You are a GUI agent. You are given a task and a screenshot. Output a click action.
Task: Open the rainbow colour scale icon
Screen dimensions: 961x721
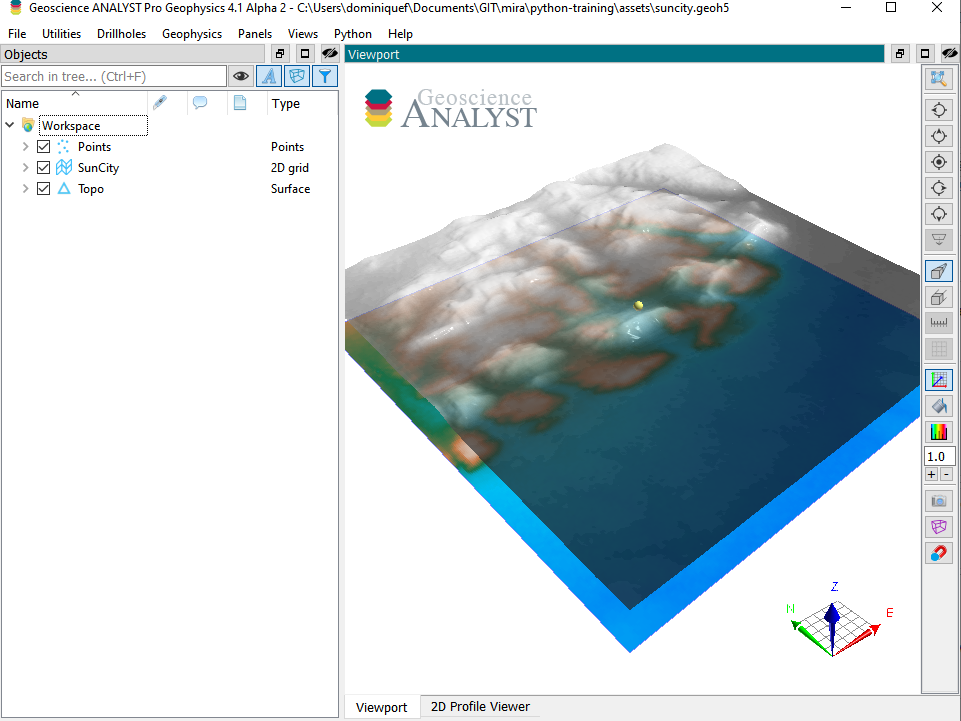pyautogui.click(x=938, y=432)
